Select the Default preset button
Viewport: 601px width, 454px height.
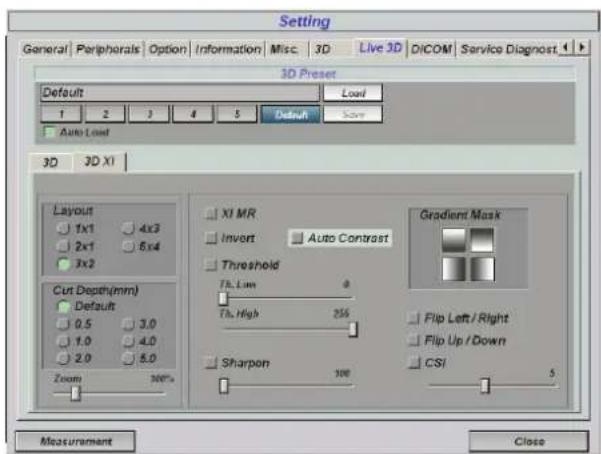pyautogui.click(x=291, y=114)
